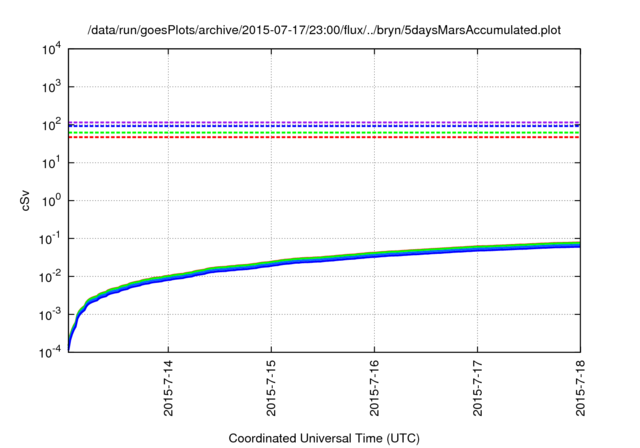The width and height of the screenshot is (640, 448).
Task: Click the green dashed threshold line
Action: 324,133
